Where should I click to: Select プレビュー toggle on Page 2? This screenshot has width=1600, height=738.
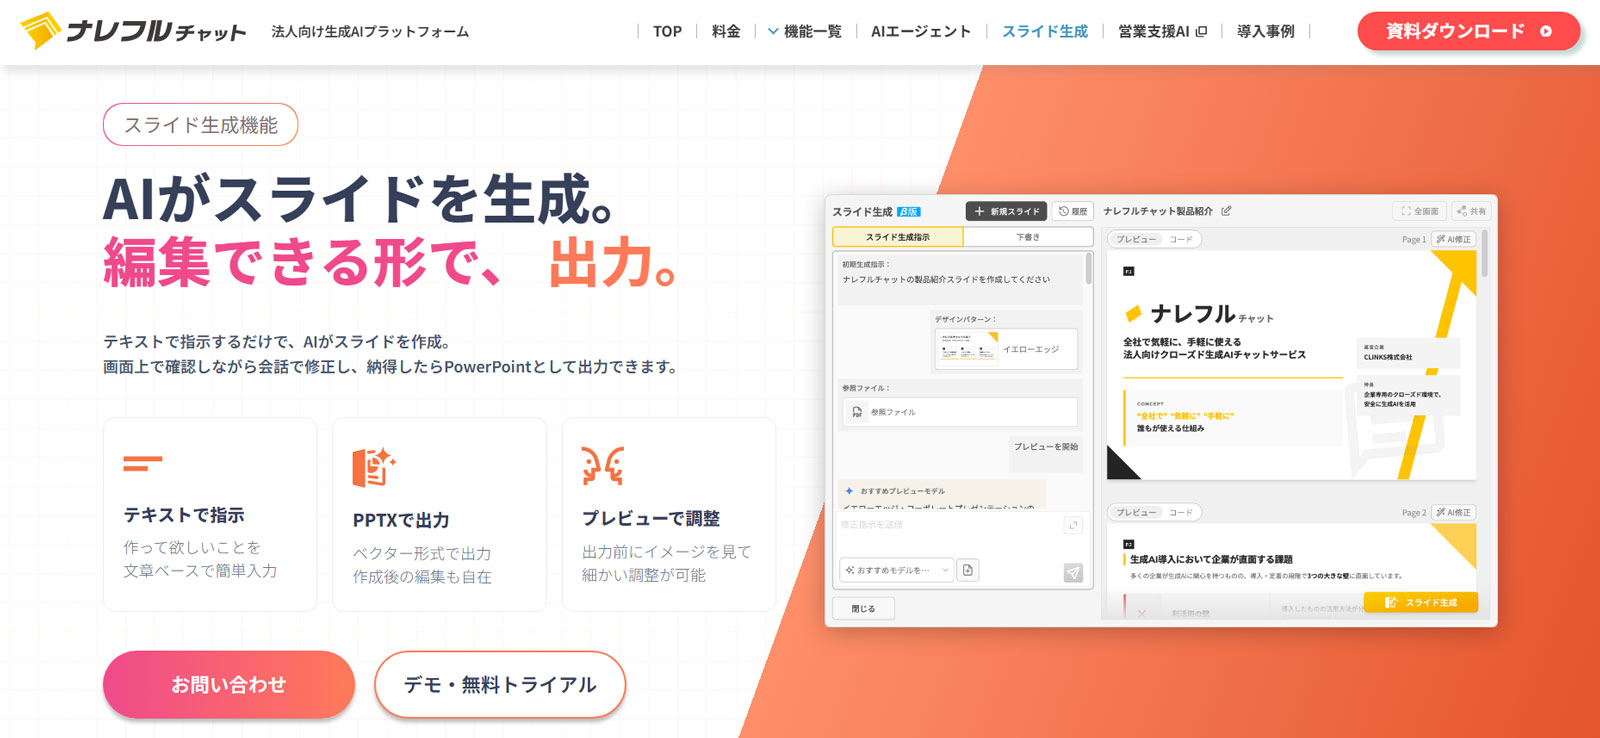[x=1136, y=512]
